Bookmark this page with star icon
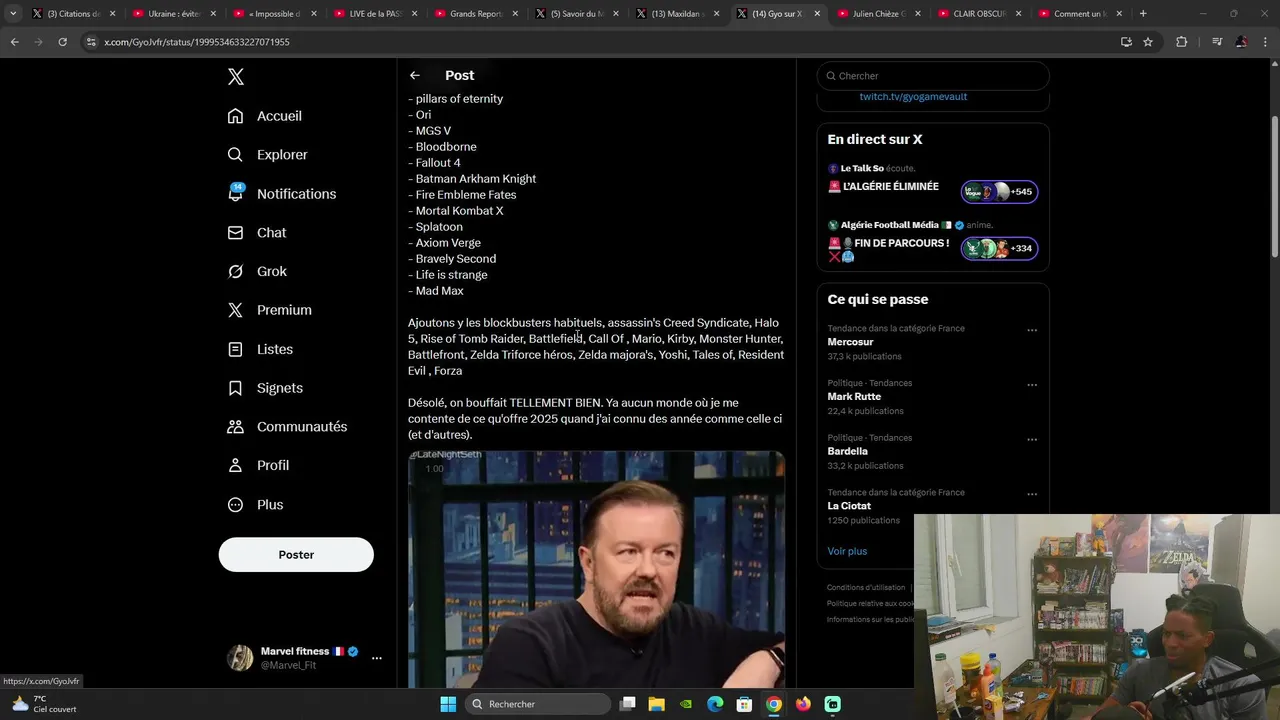 click(1148, 42)
